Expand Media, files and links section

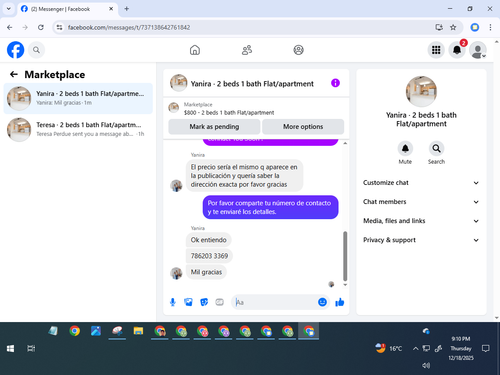pyautogui.click(x=421, y=221)
